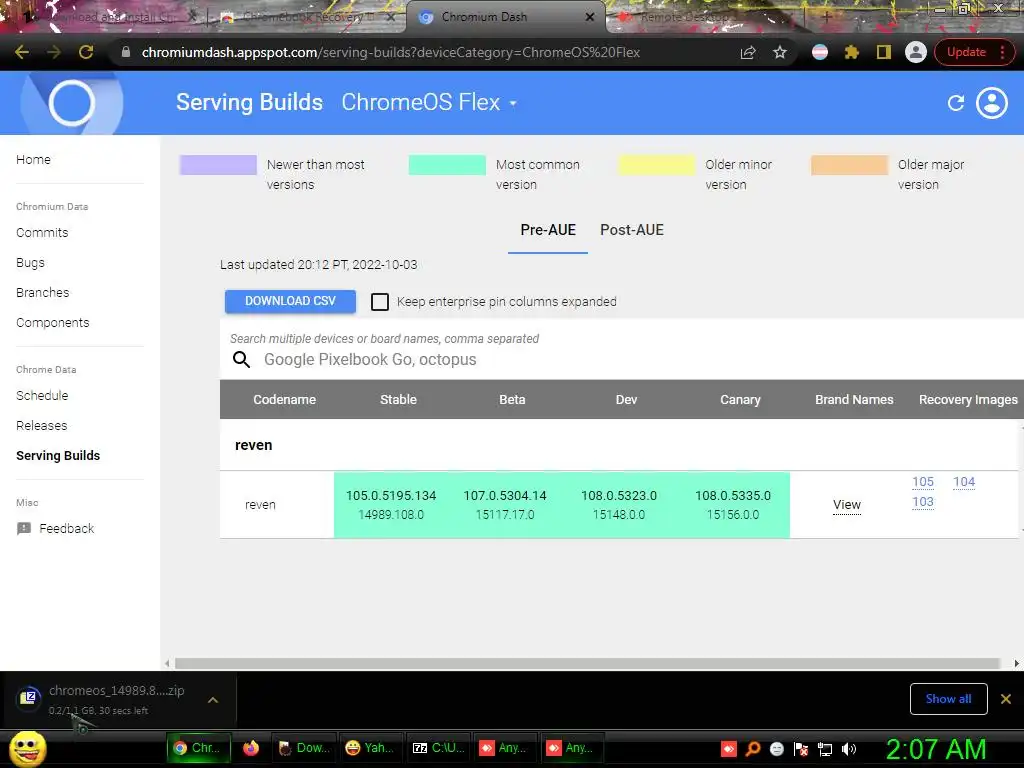1024x768 pixels.
Task: Open the striped flag extension icon
Action: [820, 52]
